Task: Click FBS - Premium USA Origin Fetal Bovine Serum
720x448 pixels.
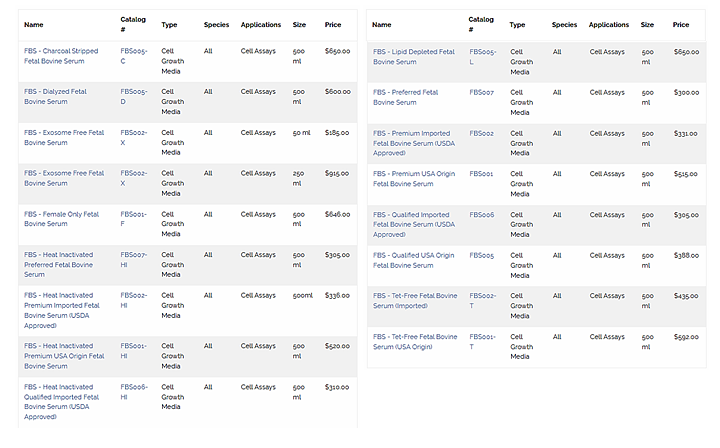Action: [413, 178]
